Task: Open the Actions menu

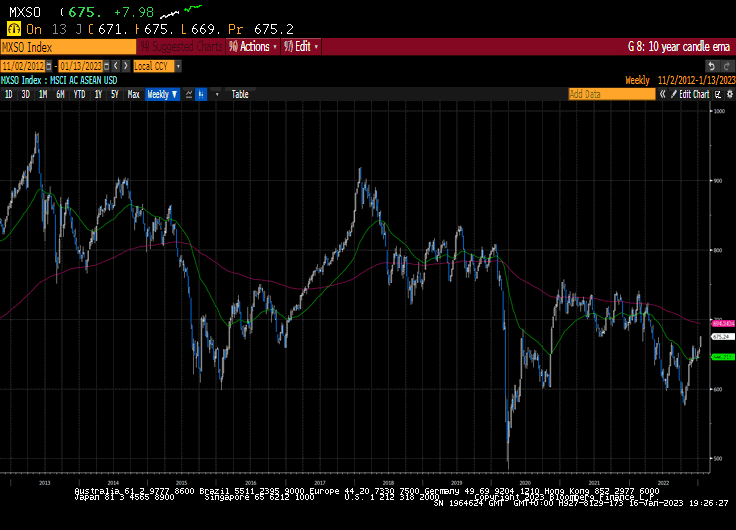Action: coord(253,46)
